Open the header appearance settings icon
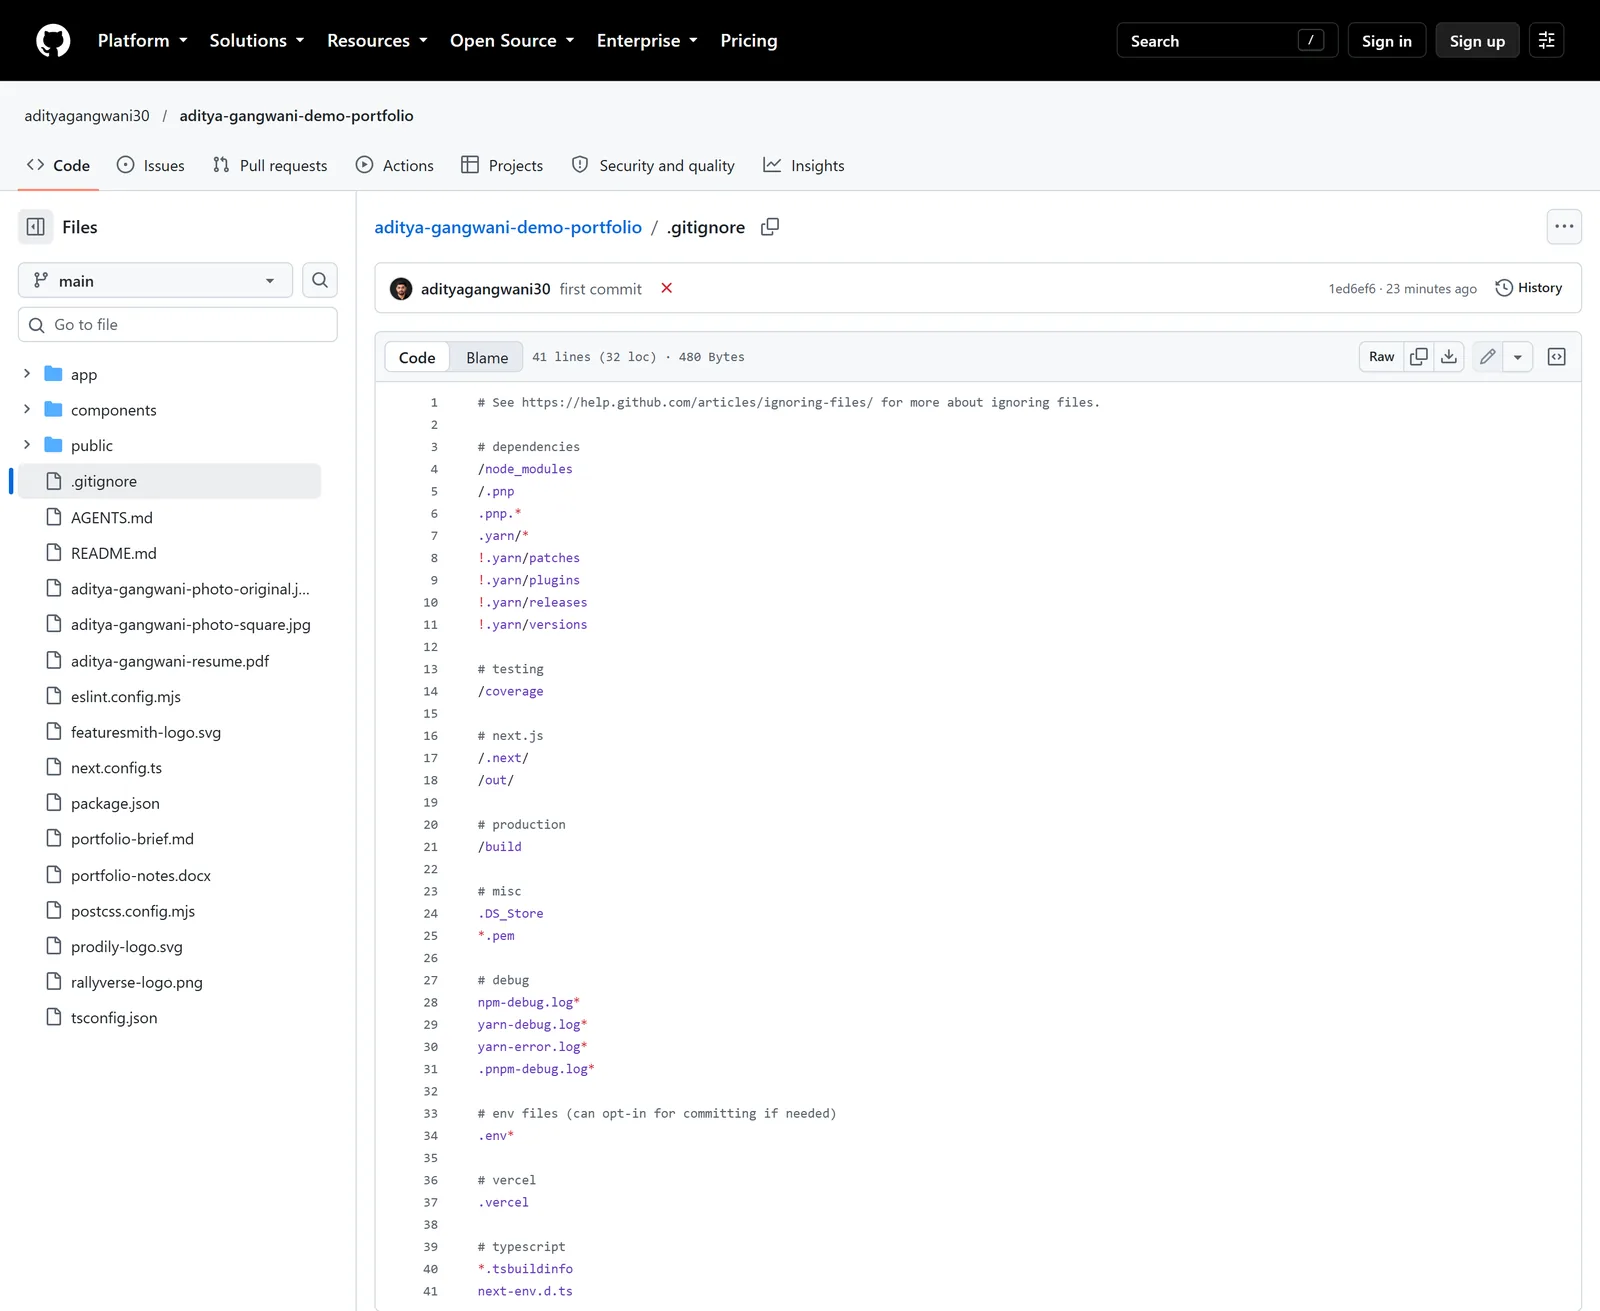1600x1311 pixels. click(1546, 41)
